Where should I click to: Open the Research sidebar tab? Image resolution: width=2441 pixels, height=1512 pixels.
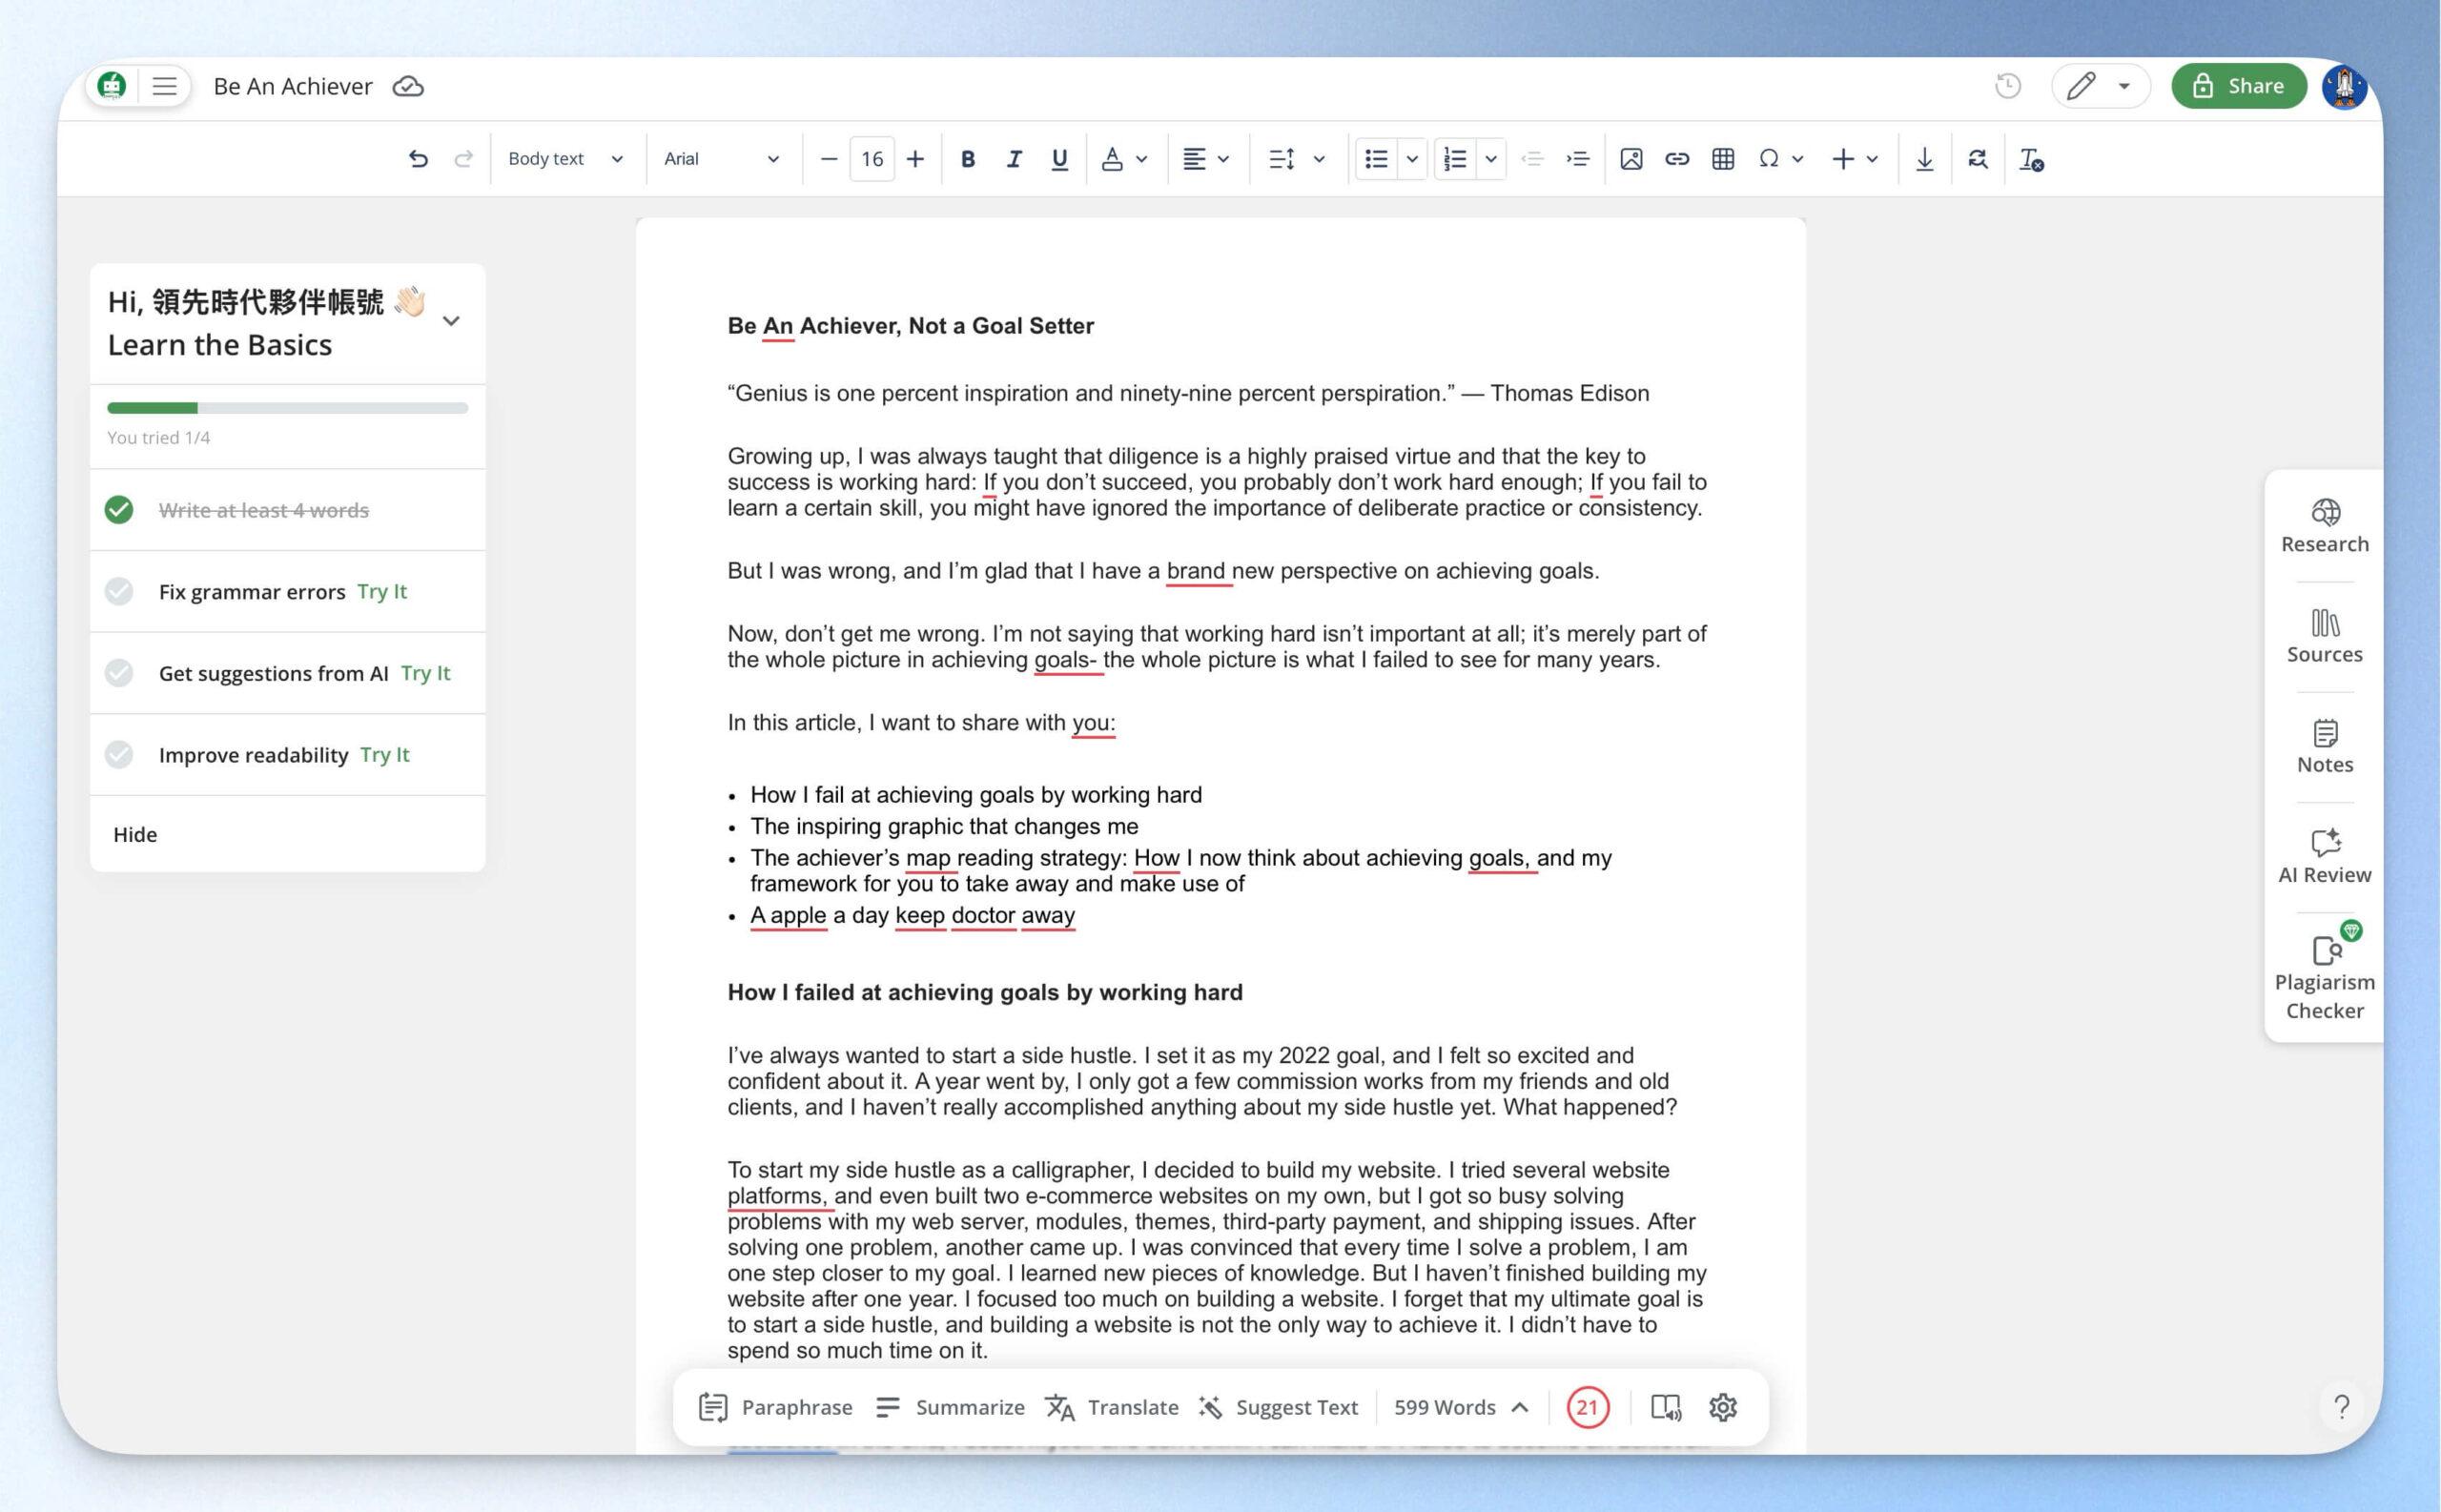tap(2324, 527)
